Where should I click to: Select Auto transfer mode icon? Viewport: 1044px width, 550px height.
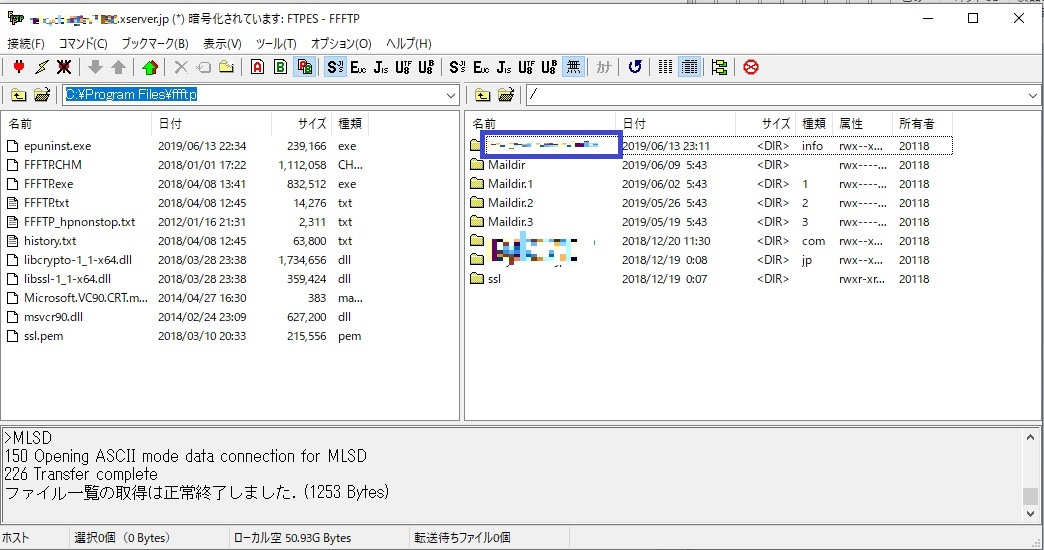pyautogui.click(x=304, y=67)
